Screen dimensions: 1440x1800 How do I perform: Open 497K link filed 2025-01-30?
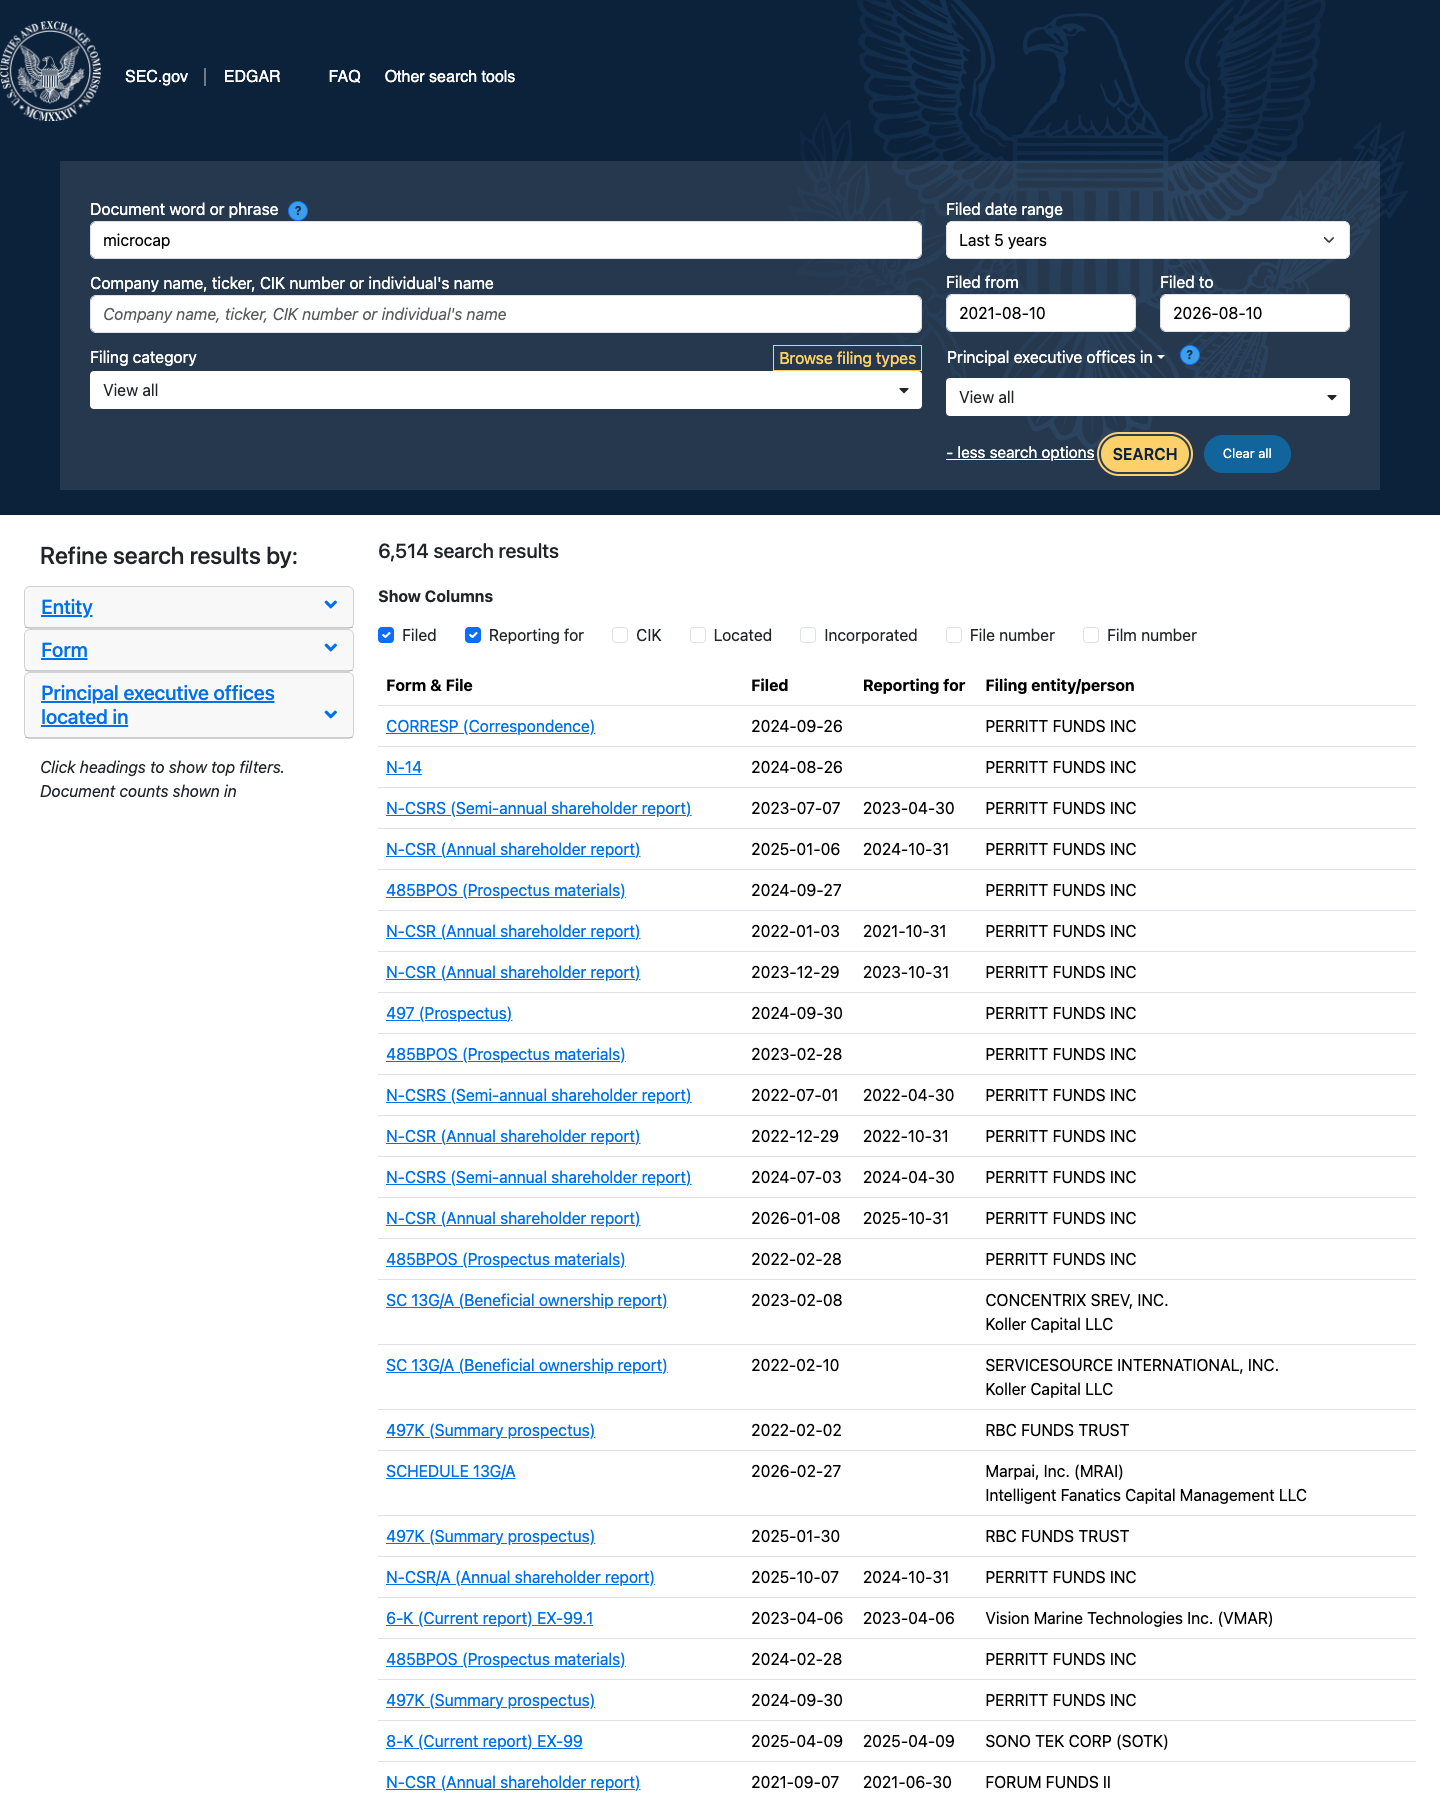pos(490,1536)
